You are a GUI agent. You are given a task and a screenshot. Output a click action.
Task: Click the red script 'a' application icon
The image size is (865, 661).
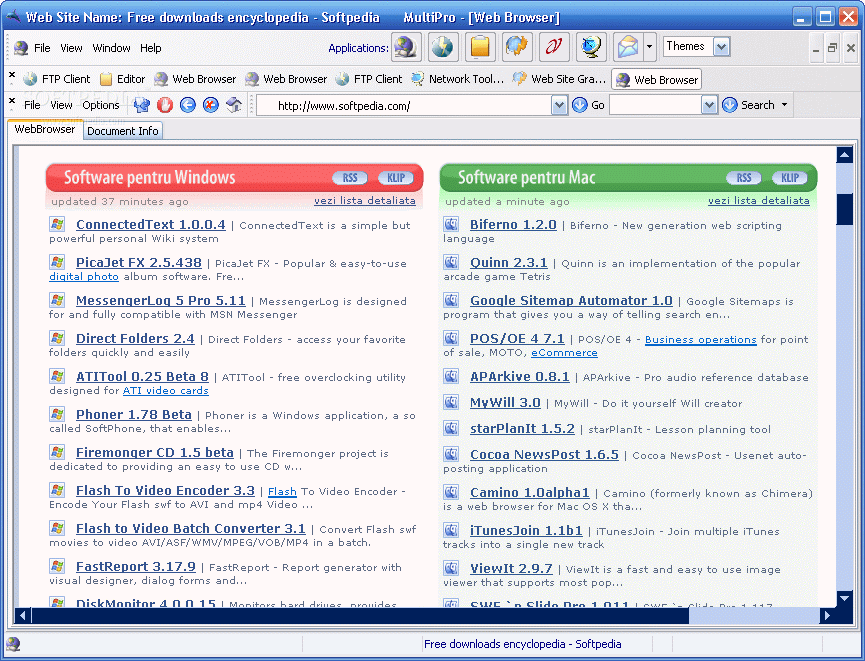[x=554, y=47]
